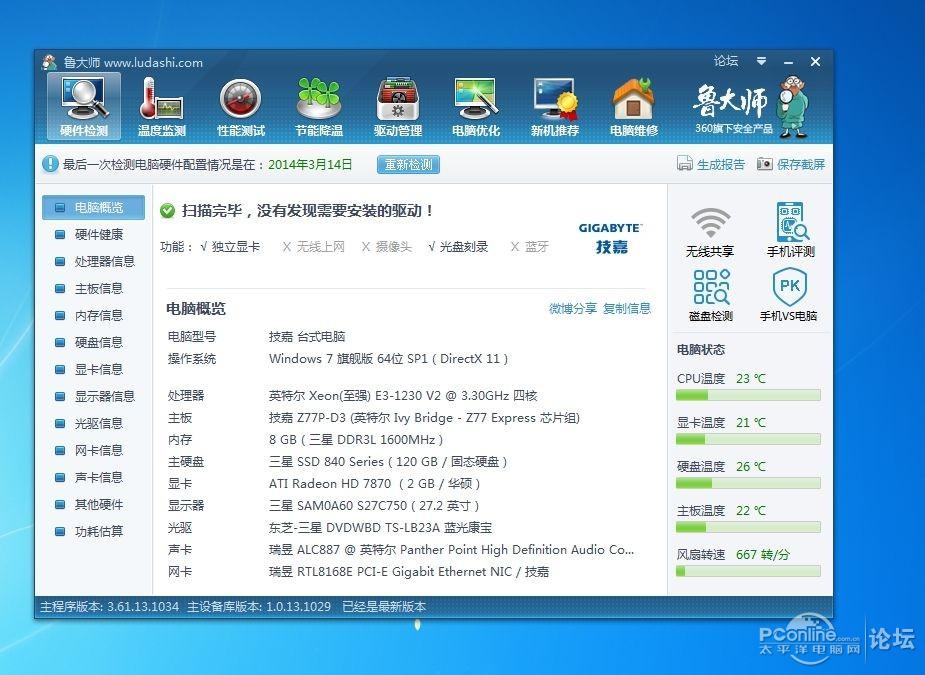
Task: Click the 已经是最新版本 status bar text
Action: tap(384, 607)
